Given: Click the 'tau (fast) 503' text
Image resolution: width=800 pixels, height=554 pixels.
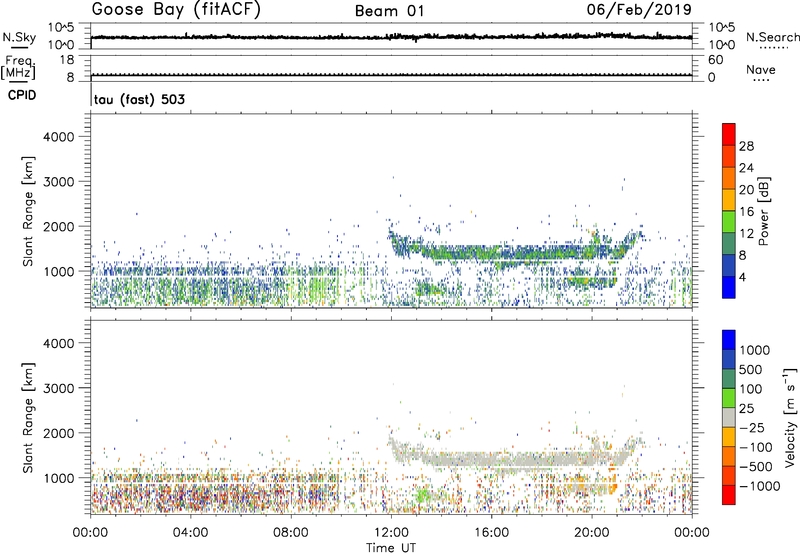Looking at the screenshot, I should tap(139, 99).
